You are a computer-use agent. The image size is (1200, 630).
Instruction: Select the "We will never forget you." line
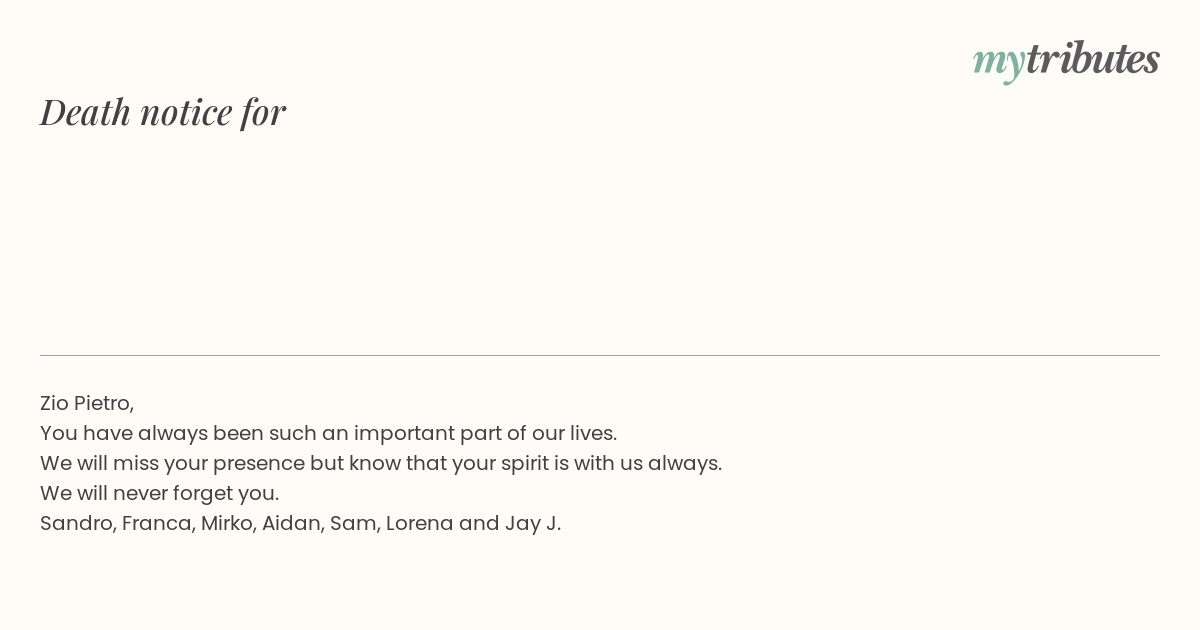click(x=160, y=493)
